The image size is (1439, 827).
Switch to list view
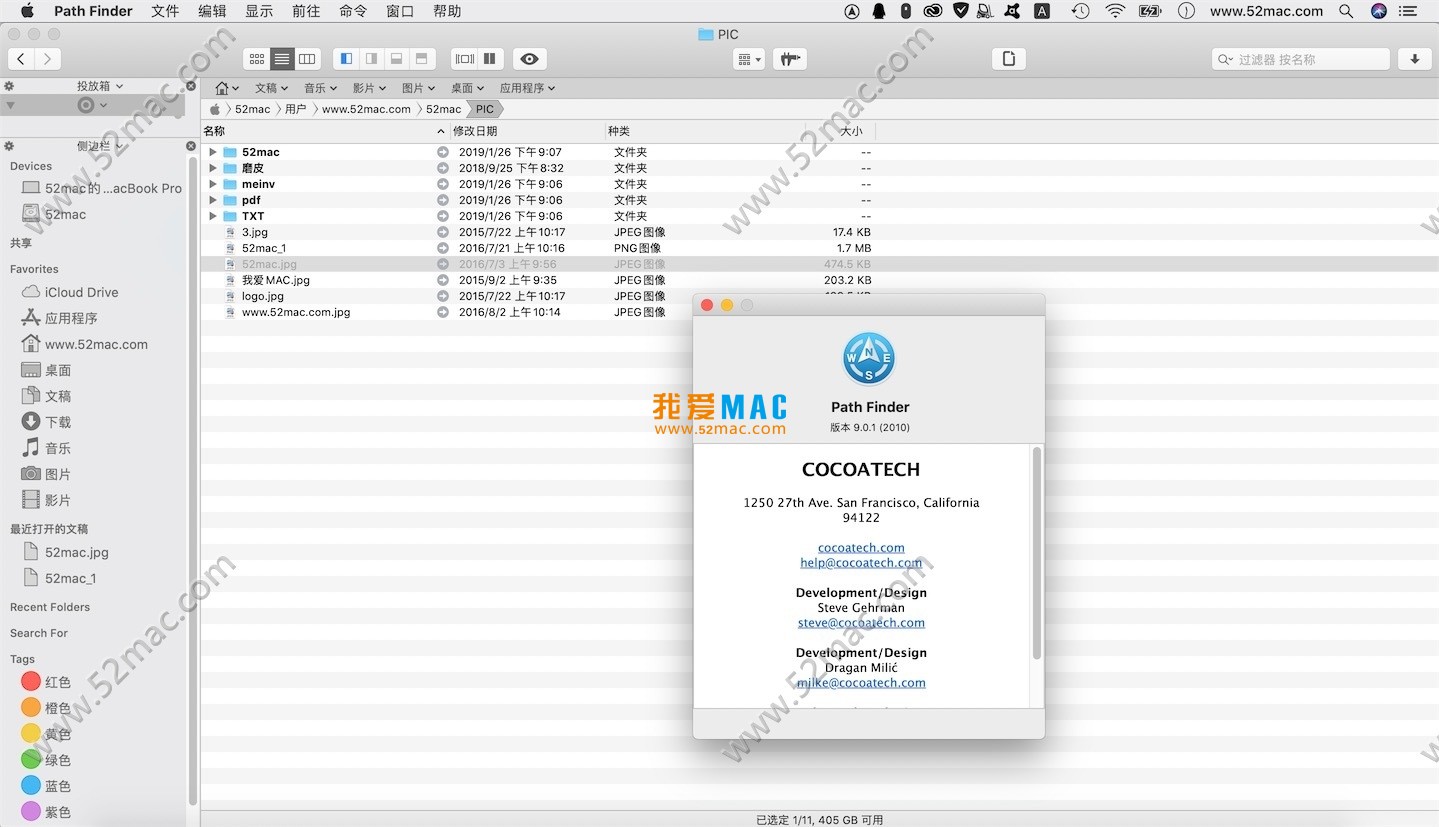[282, 59]
